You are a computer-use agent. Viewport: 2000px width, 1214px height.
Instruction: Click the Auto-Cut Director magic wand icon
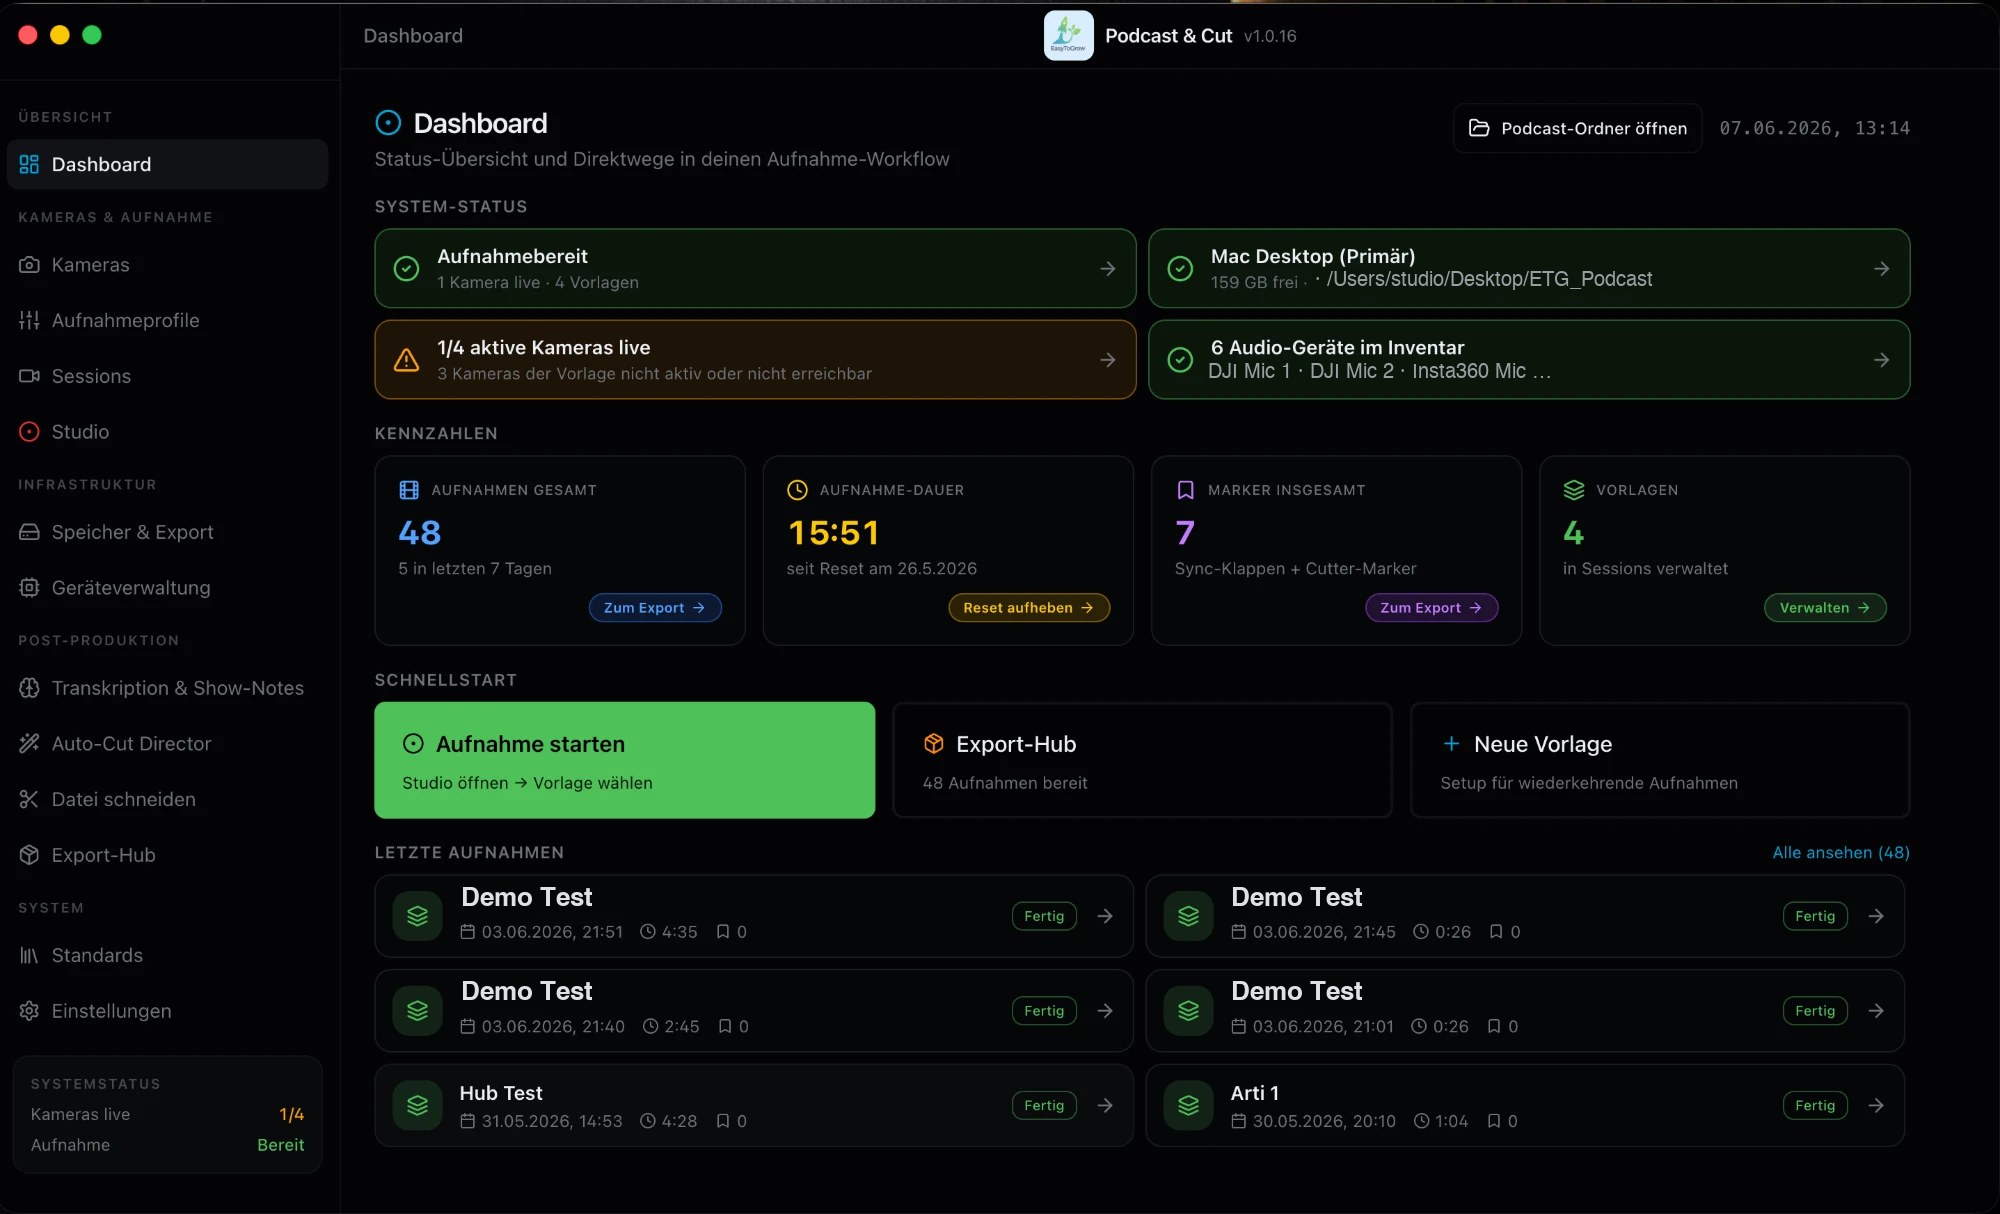pos(29,744)
